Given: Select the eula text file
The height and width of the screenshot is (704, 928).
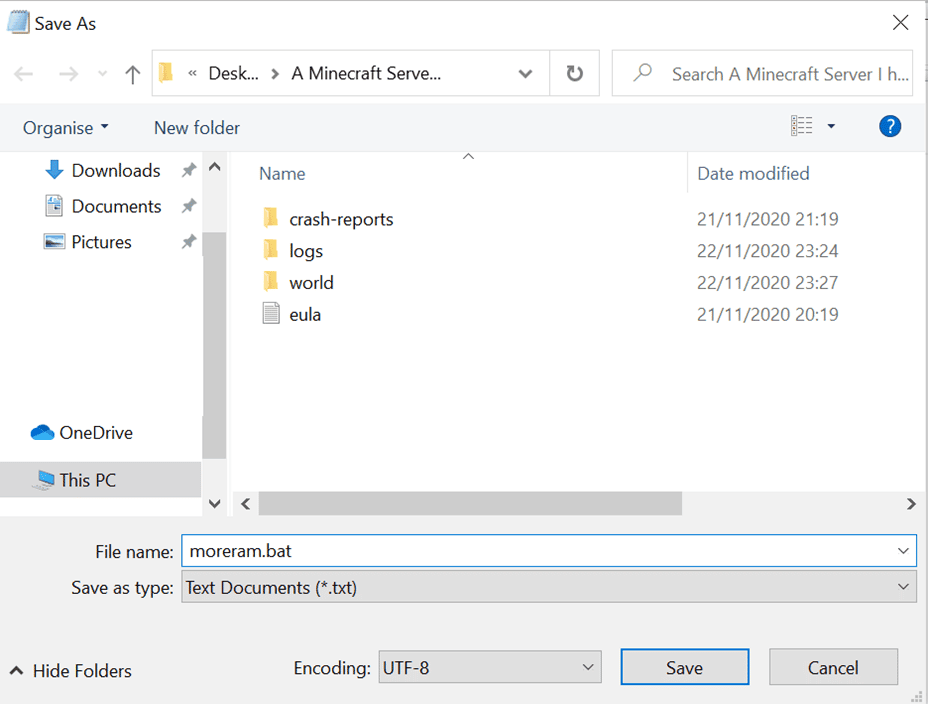Looking at the screenshot, I should (304, 315).
